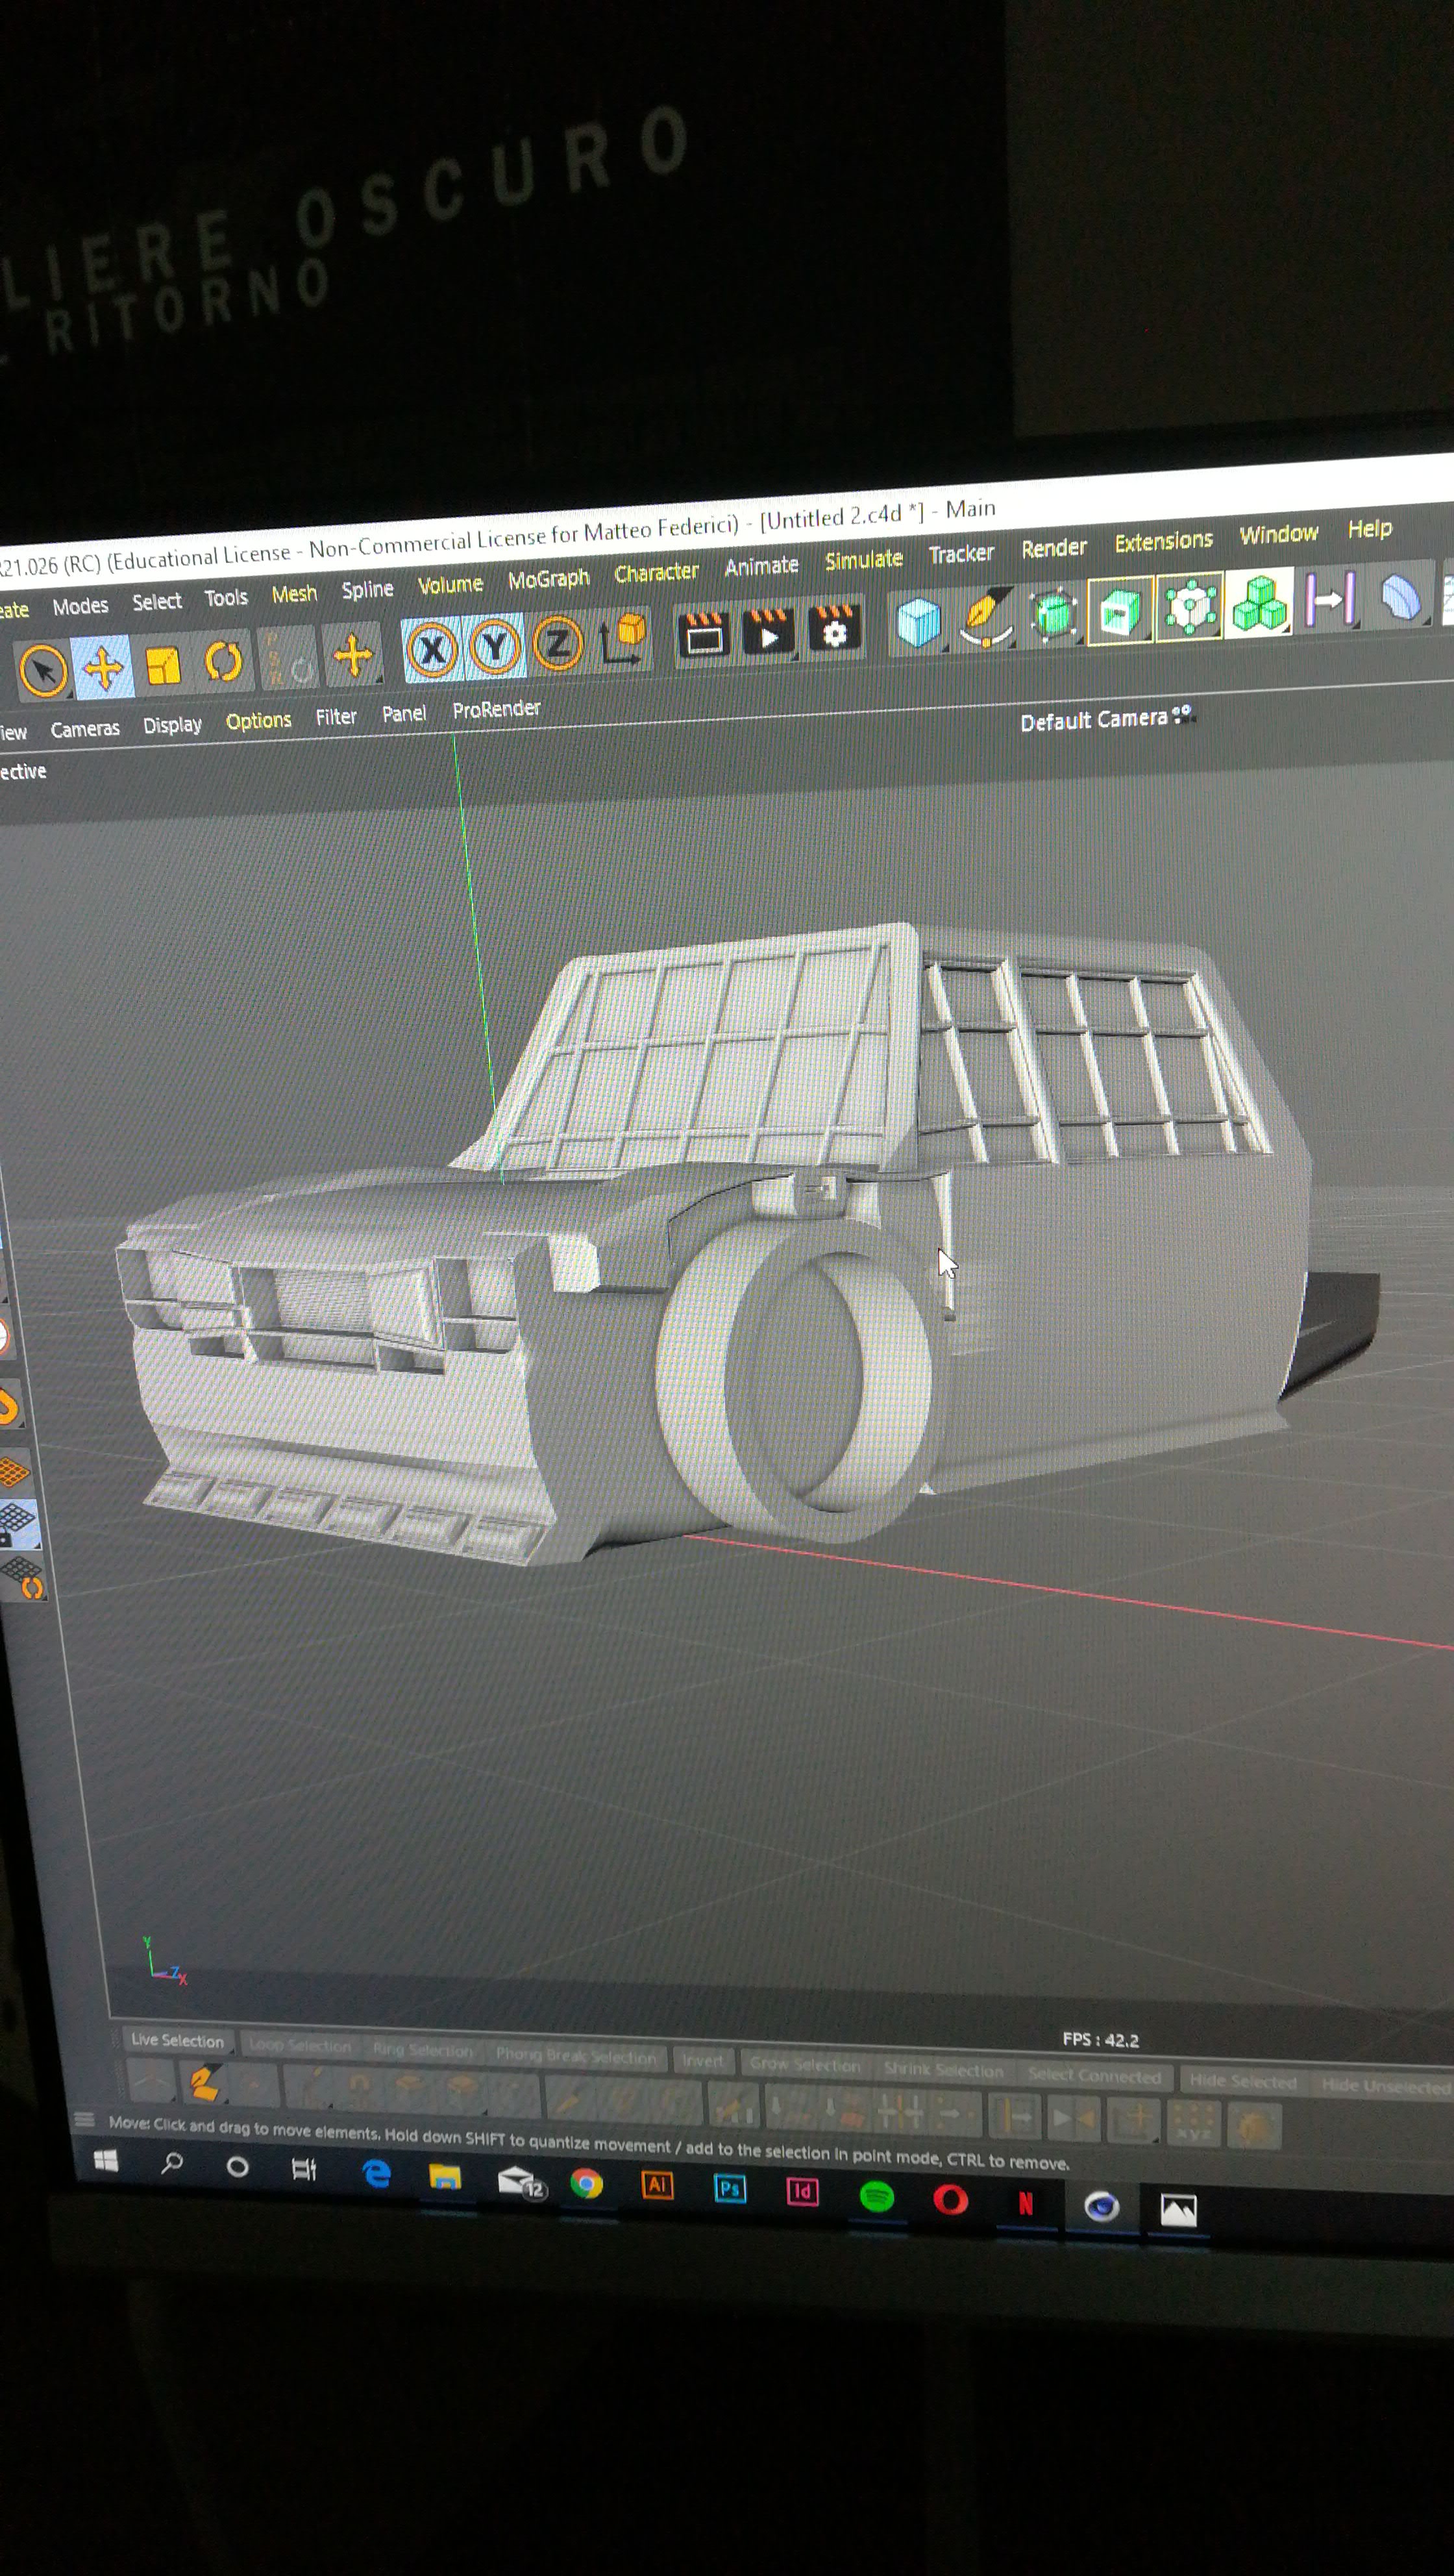Open the Window menu
This screenshot has height=2576, width=1454.
1278,534
